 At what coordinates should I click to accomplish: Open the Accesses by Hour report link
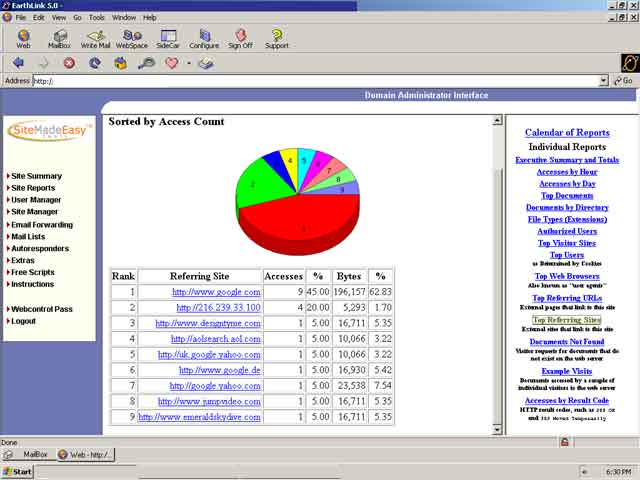pos(567,172)
